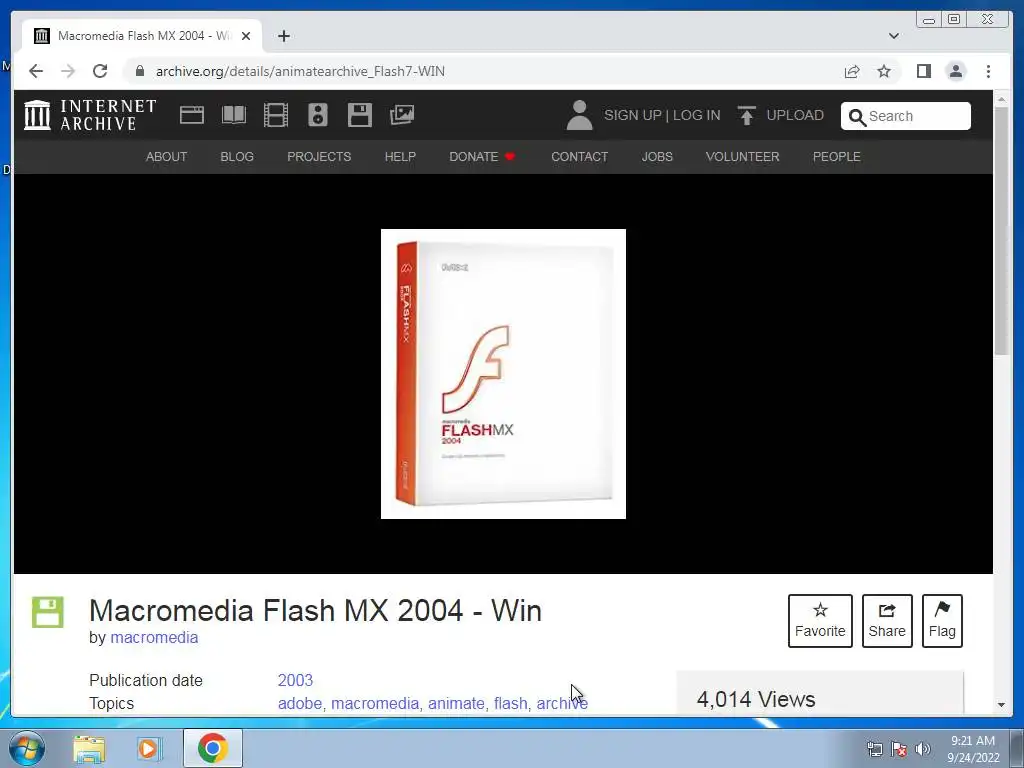Viewport: 1024px width, 768px height.
Task: Select the Macromedia Flash MX 2004 tab
Action: click(x=142, y=36)
